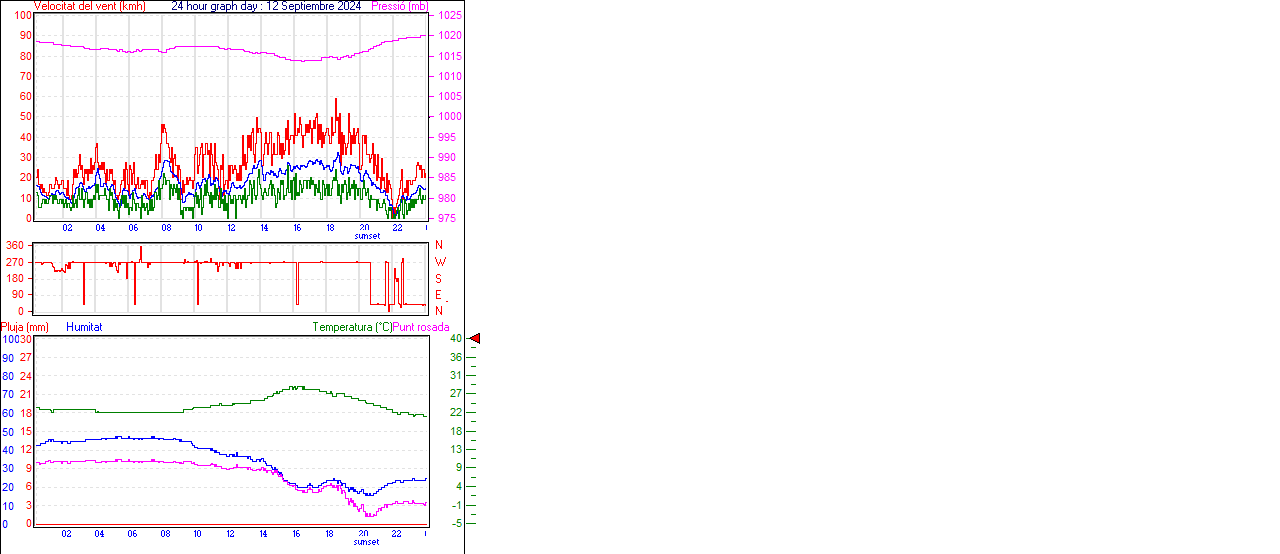Click the 'S' compass label on direction graph
1280x554 pixels.
click(438, 278)
